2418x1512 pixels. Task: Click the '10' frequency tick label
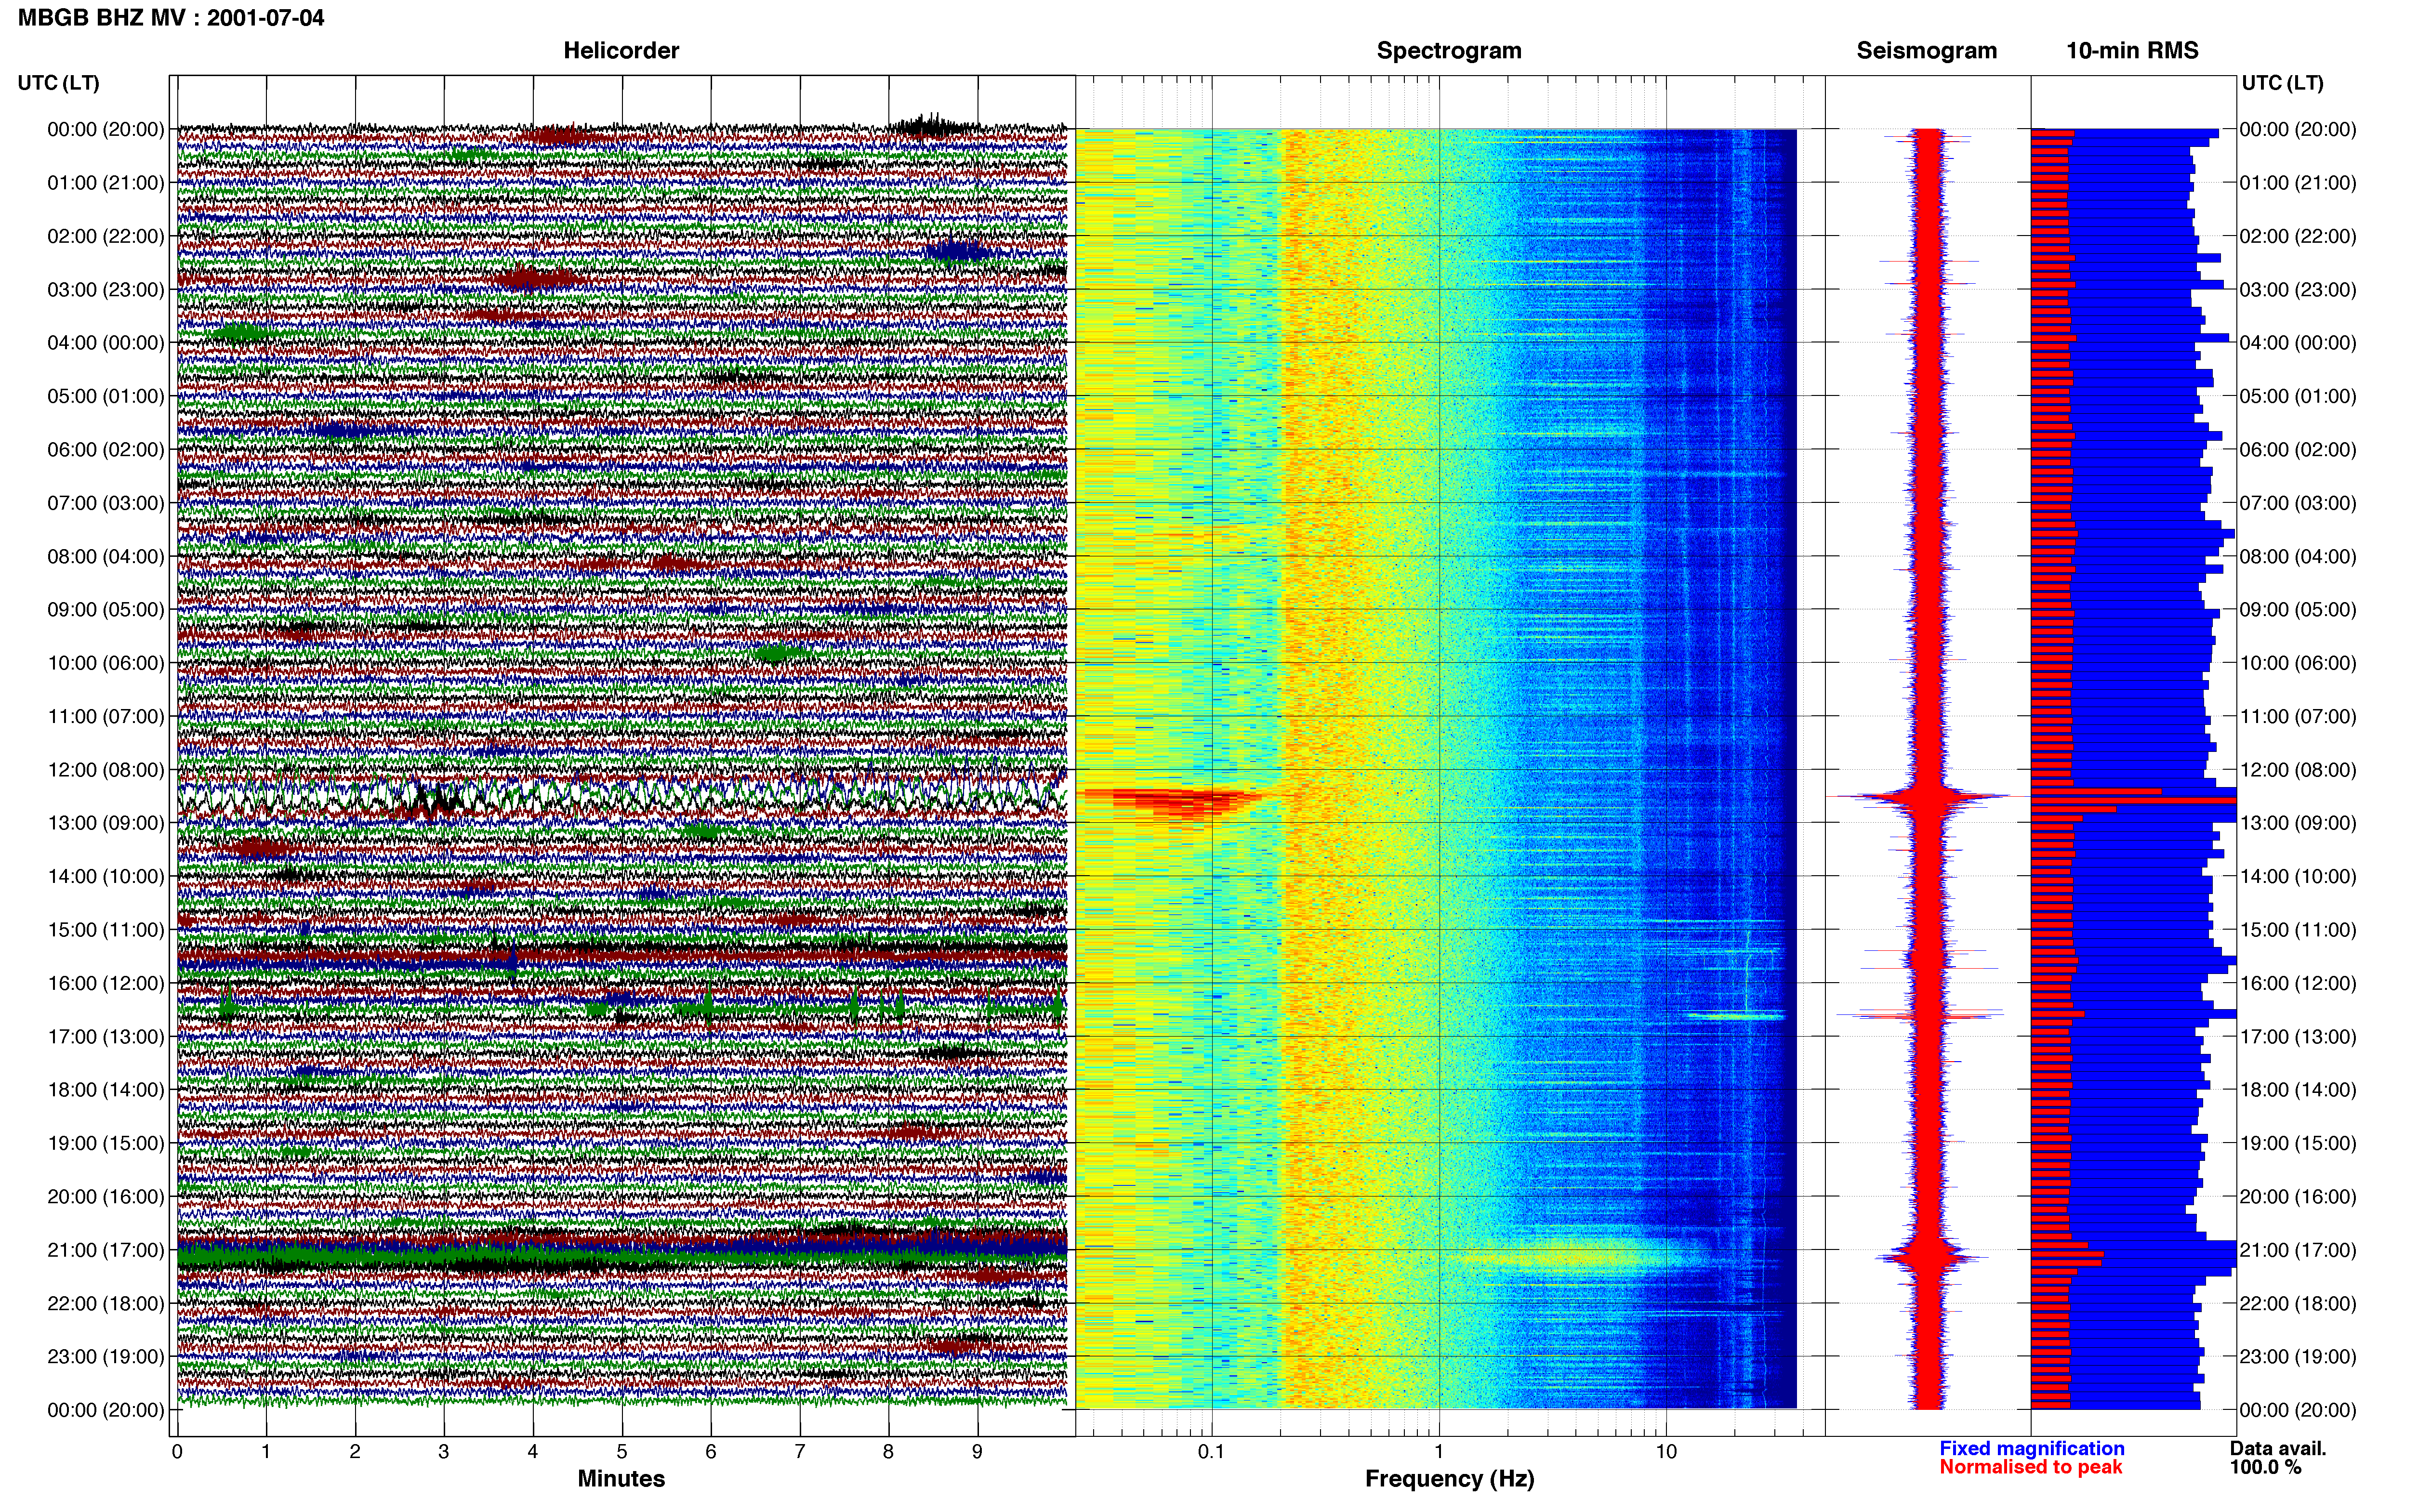click(x=1666, y=1451)
